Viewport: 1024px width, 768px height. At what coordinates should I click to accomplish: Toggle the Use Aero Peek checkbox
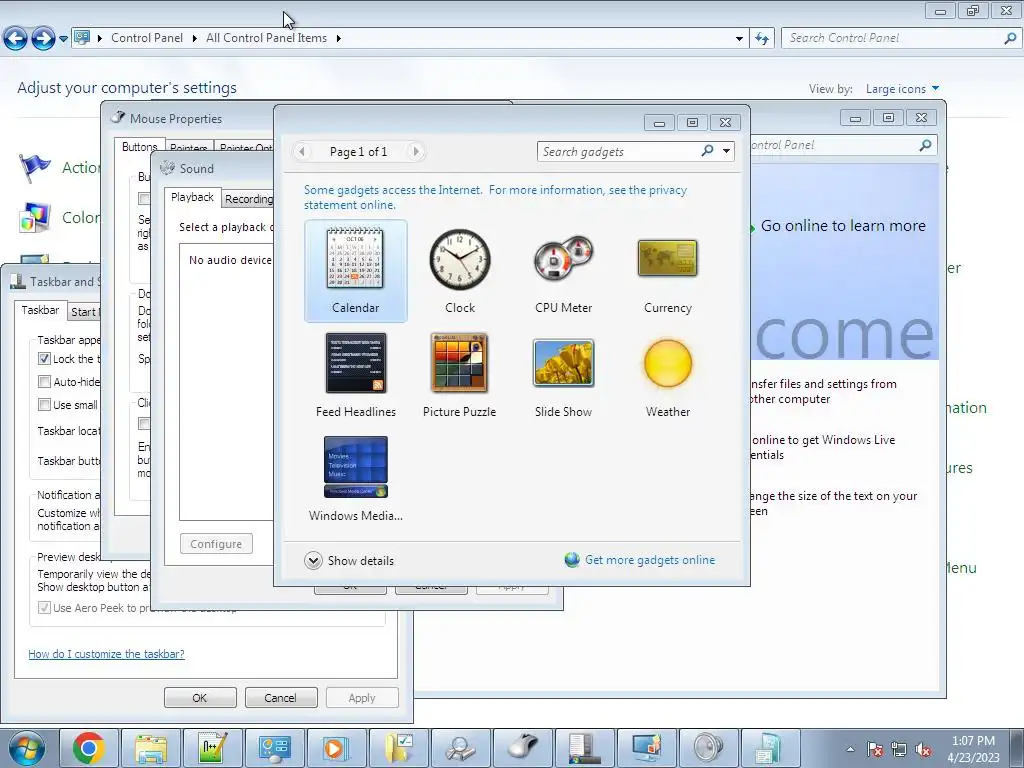coord(44,607)
